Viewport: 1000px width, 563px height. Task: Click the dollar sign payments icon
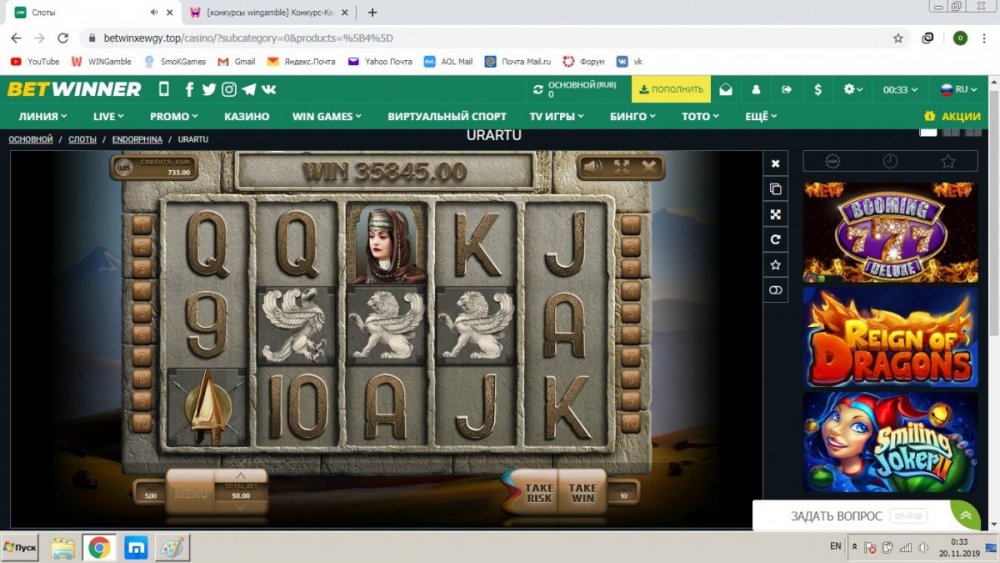[818, 89]
